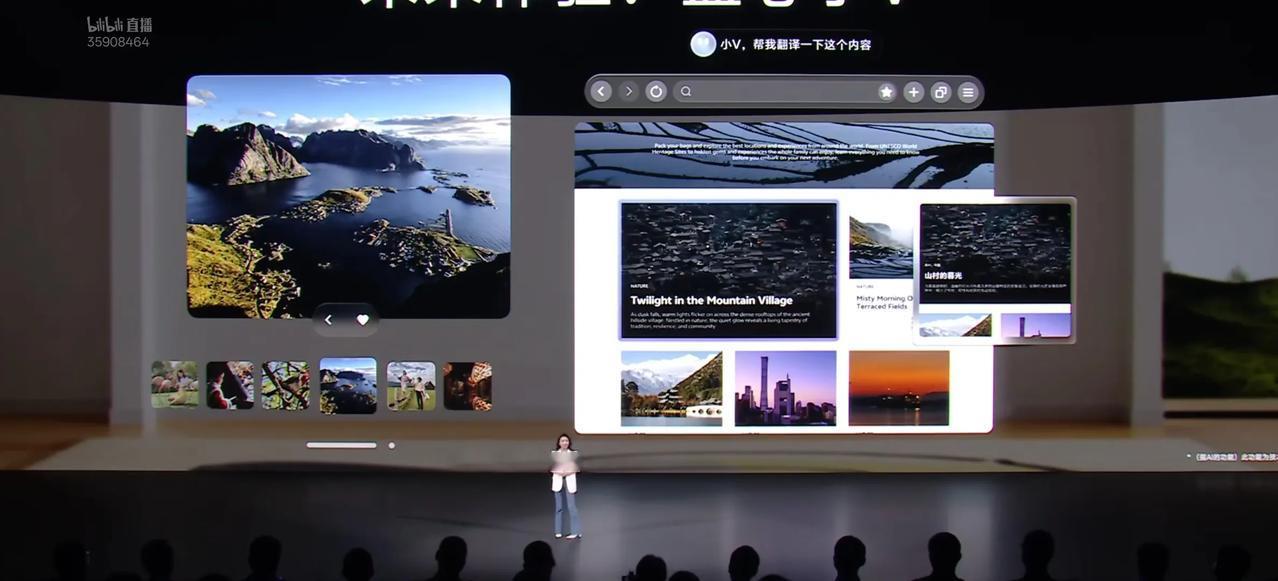Show open windows with the tabs icon

pyautogui.click(x=940, y=92)
